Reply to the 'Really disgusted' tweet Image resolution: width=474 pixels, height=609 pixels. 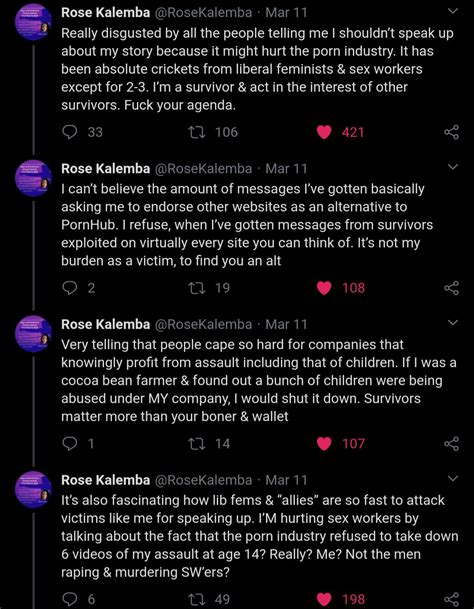pyautogui.click(x=70, y=132)
